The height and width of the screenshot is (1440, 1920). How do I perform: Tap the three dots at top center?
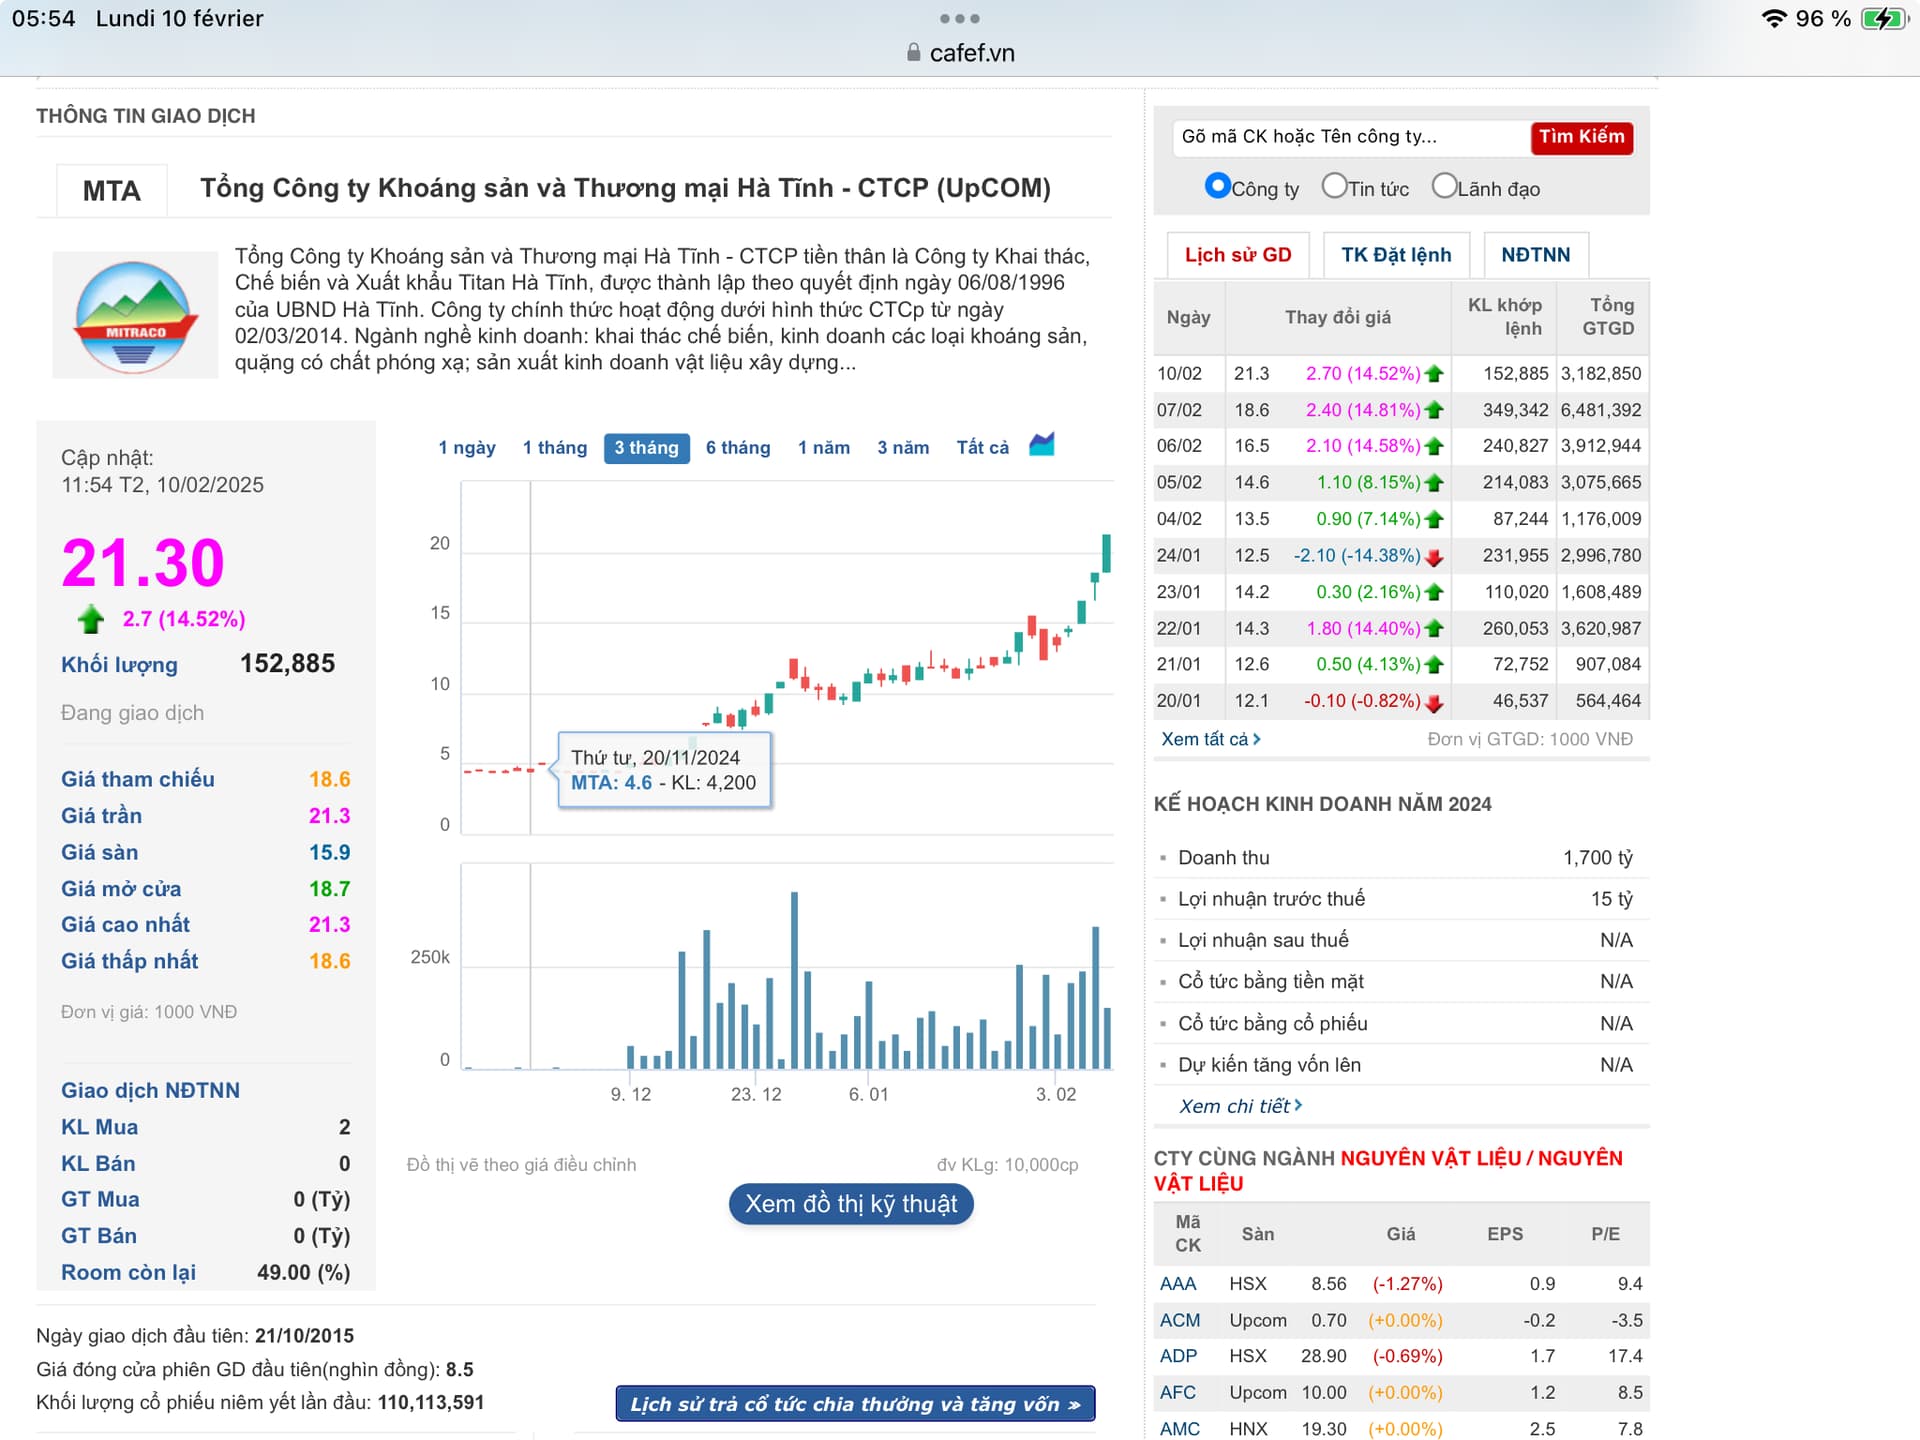(959, 19)
